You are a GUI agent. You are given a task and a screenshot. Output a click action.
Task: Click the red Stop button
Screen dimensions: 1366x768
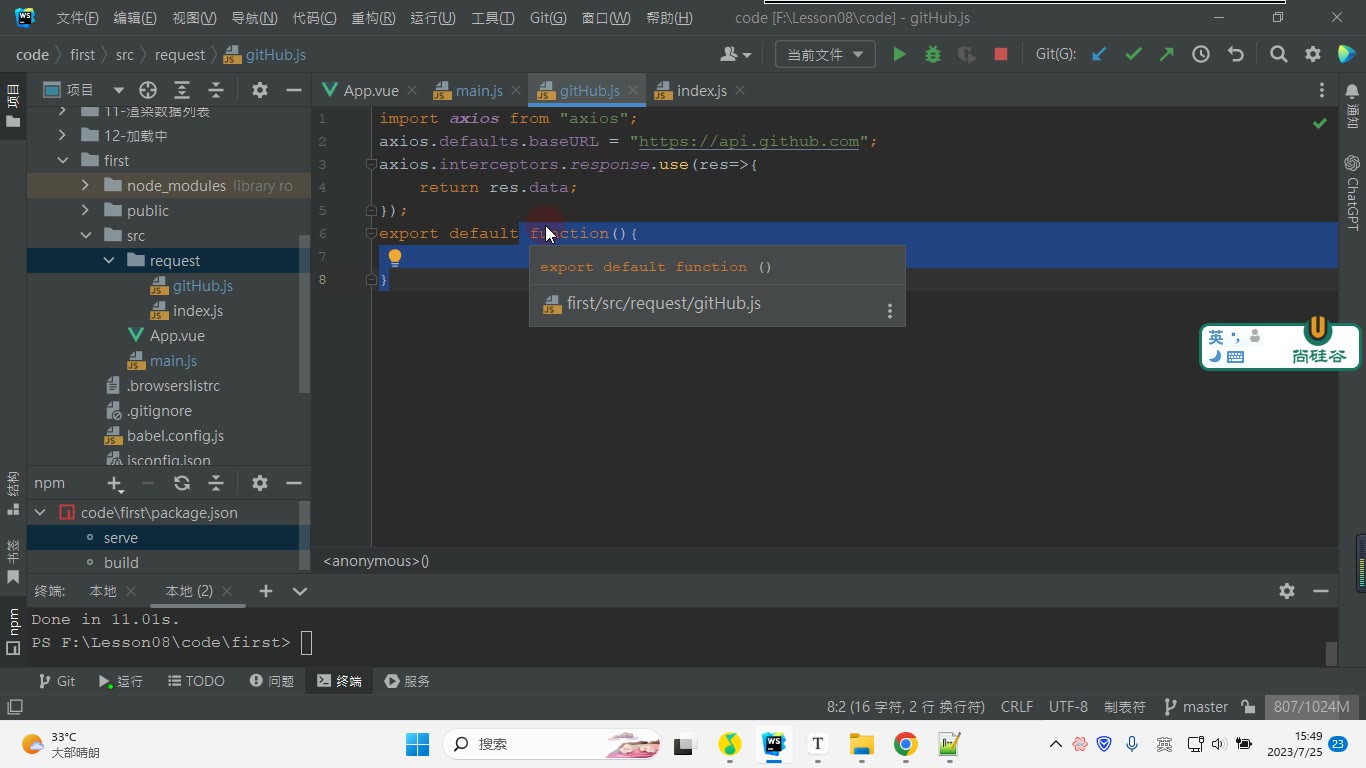tap(1000, 55)
